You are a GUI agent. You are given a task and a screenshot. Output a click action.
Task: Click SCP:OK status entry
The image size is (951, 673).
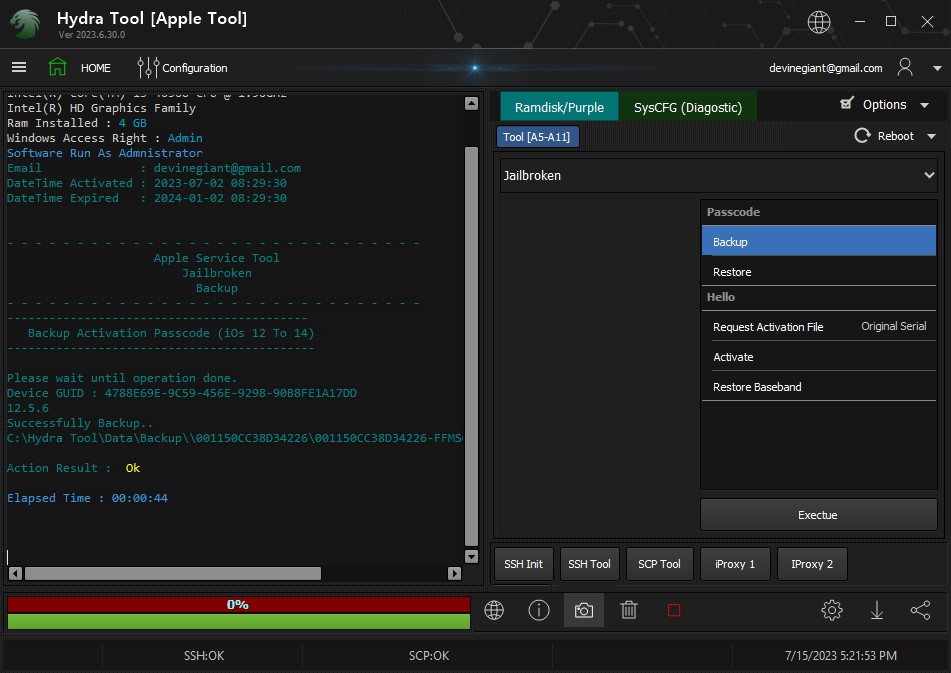[x=429, y=655]
